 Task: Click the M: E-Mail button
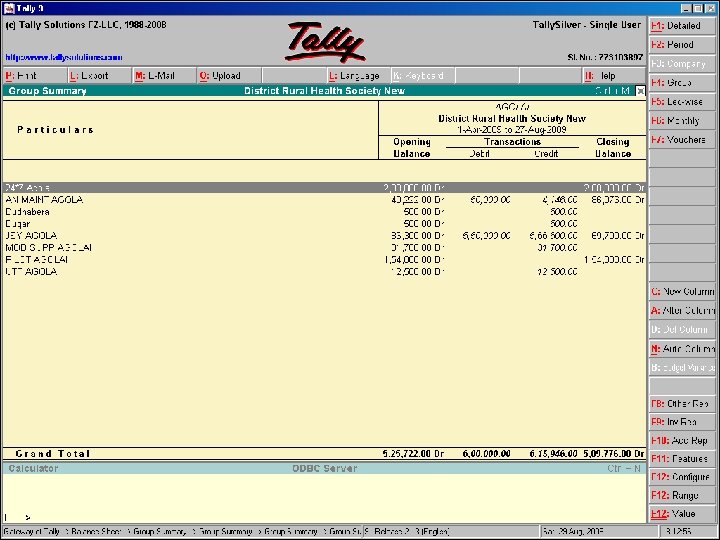coord(165,76)
